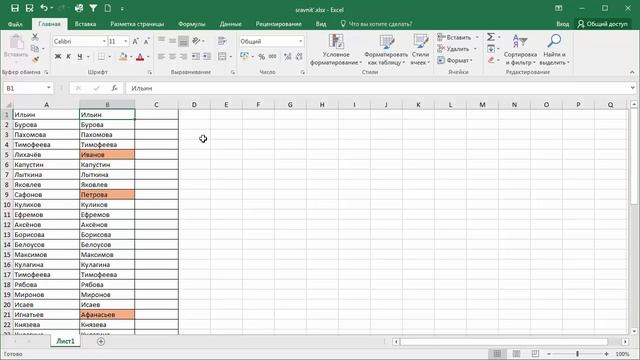Image resolution: width=640 pixels, height=360 pixels.
Task: Open the Общий number format dropdown
Action: 301,41
